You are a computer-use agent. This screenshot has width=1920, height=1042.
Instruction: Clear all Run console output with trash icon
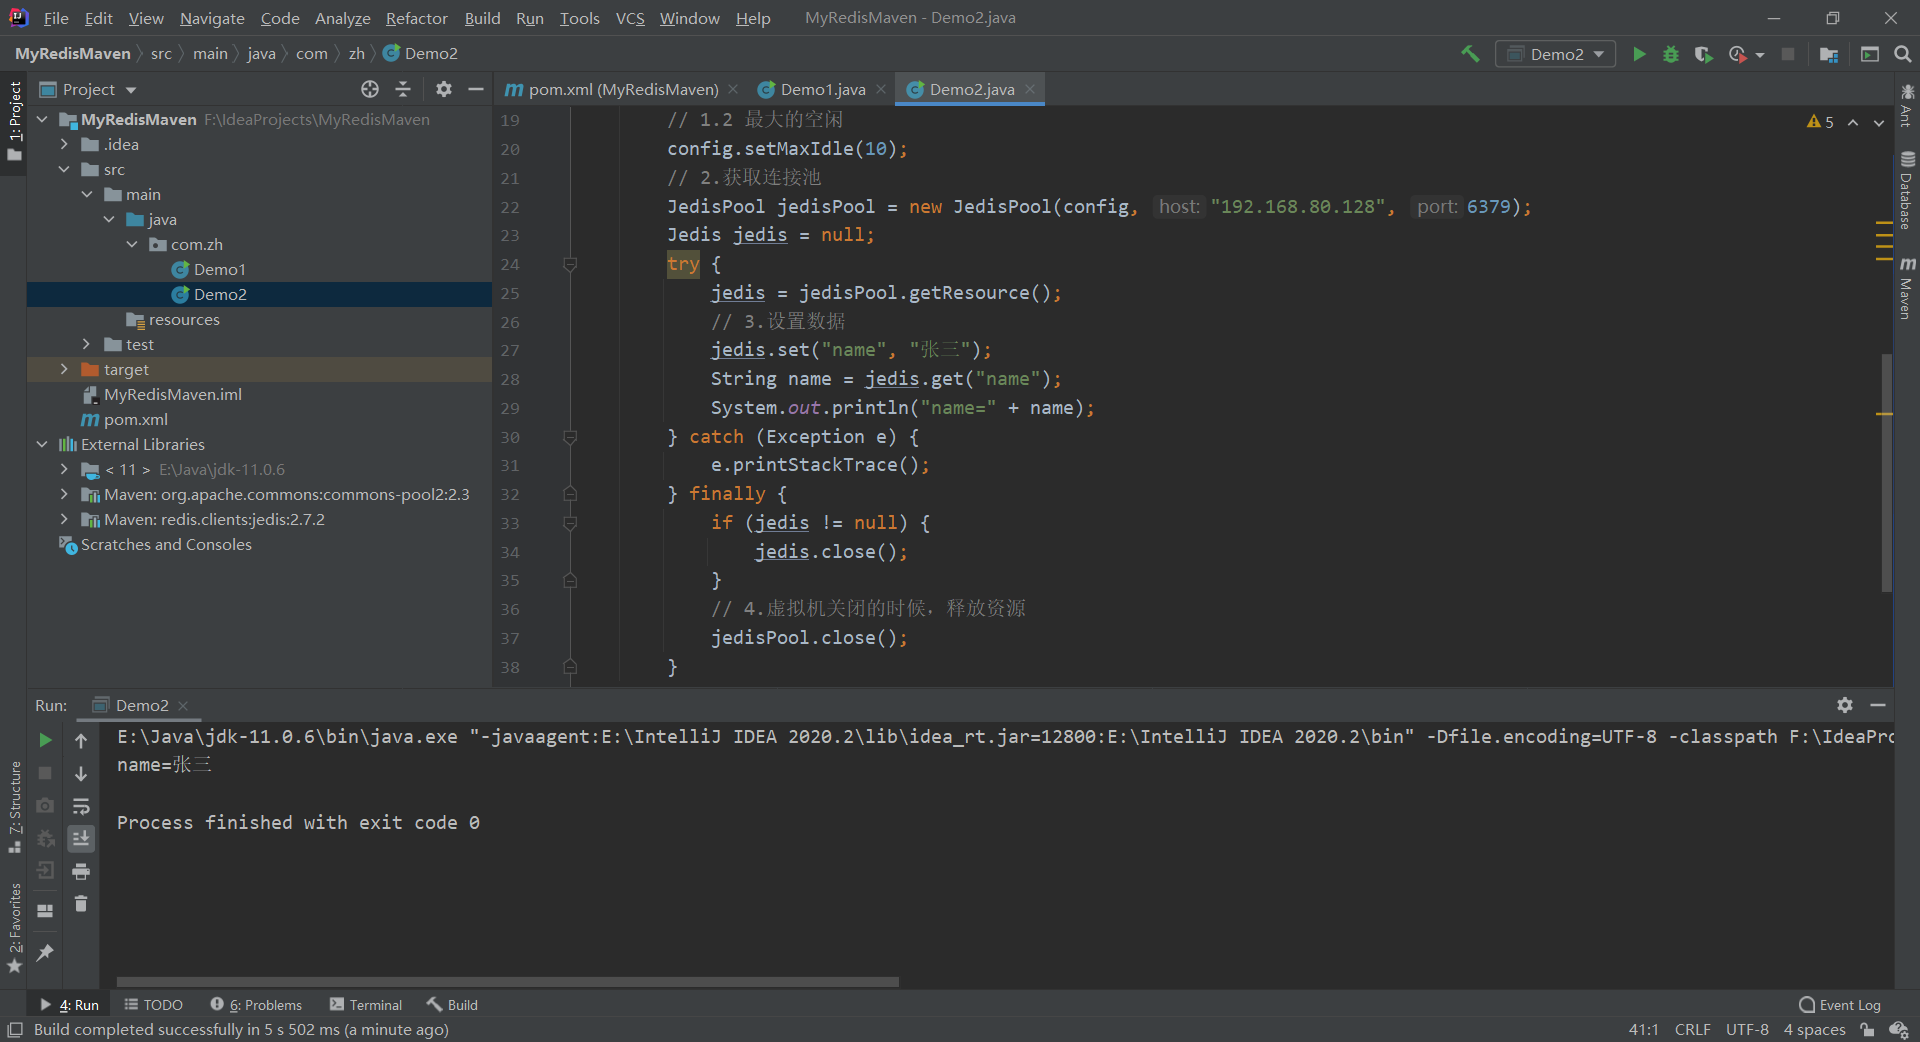[81, 903]
